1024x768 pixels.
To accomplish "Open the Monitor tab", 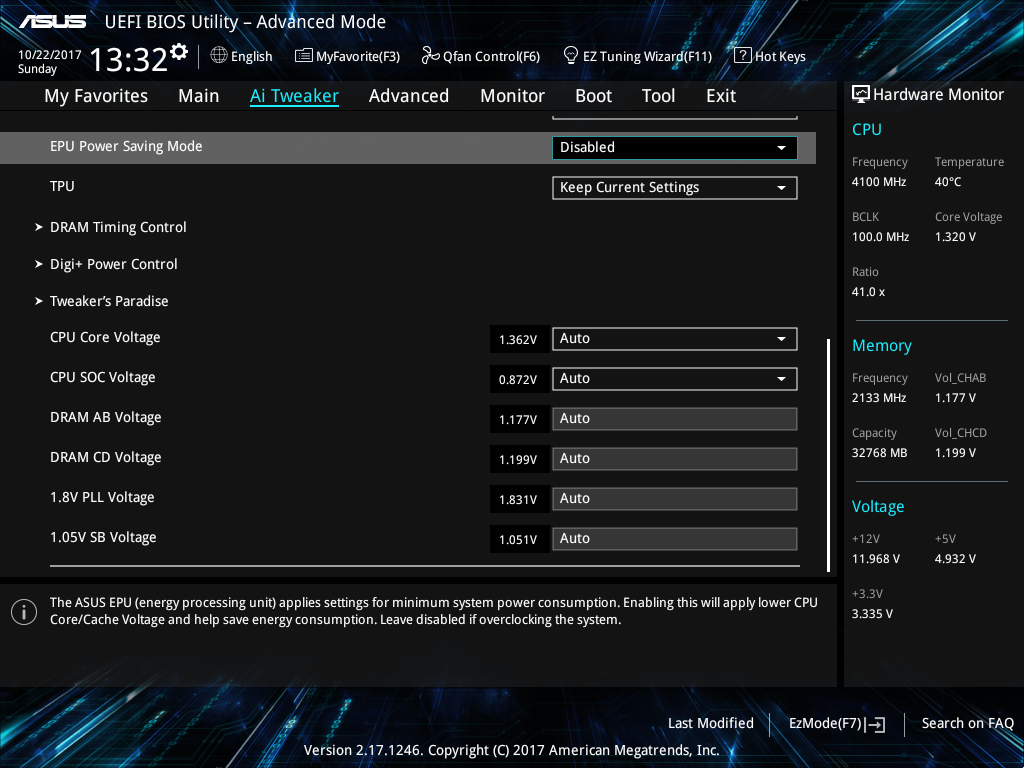I will (513, 96).
